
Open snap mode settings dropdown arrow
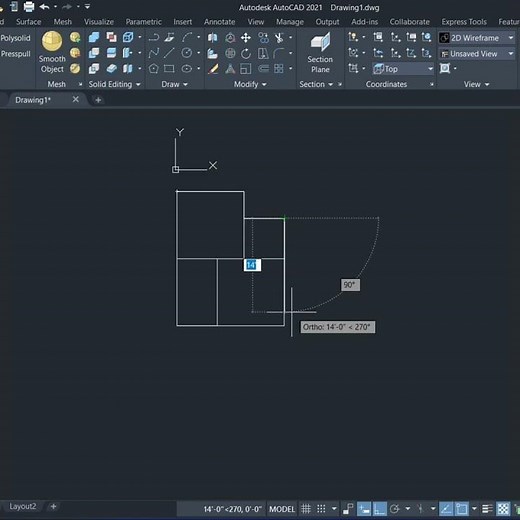(334, 509)
